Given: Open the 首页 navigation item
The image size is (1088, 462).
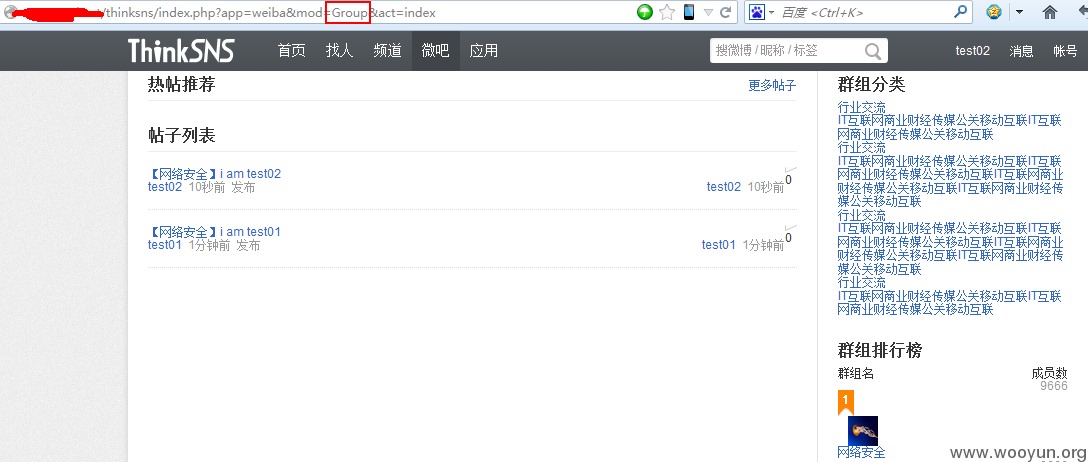Looking at the screenshot, I should pos(291,51).
